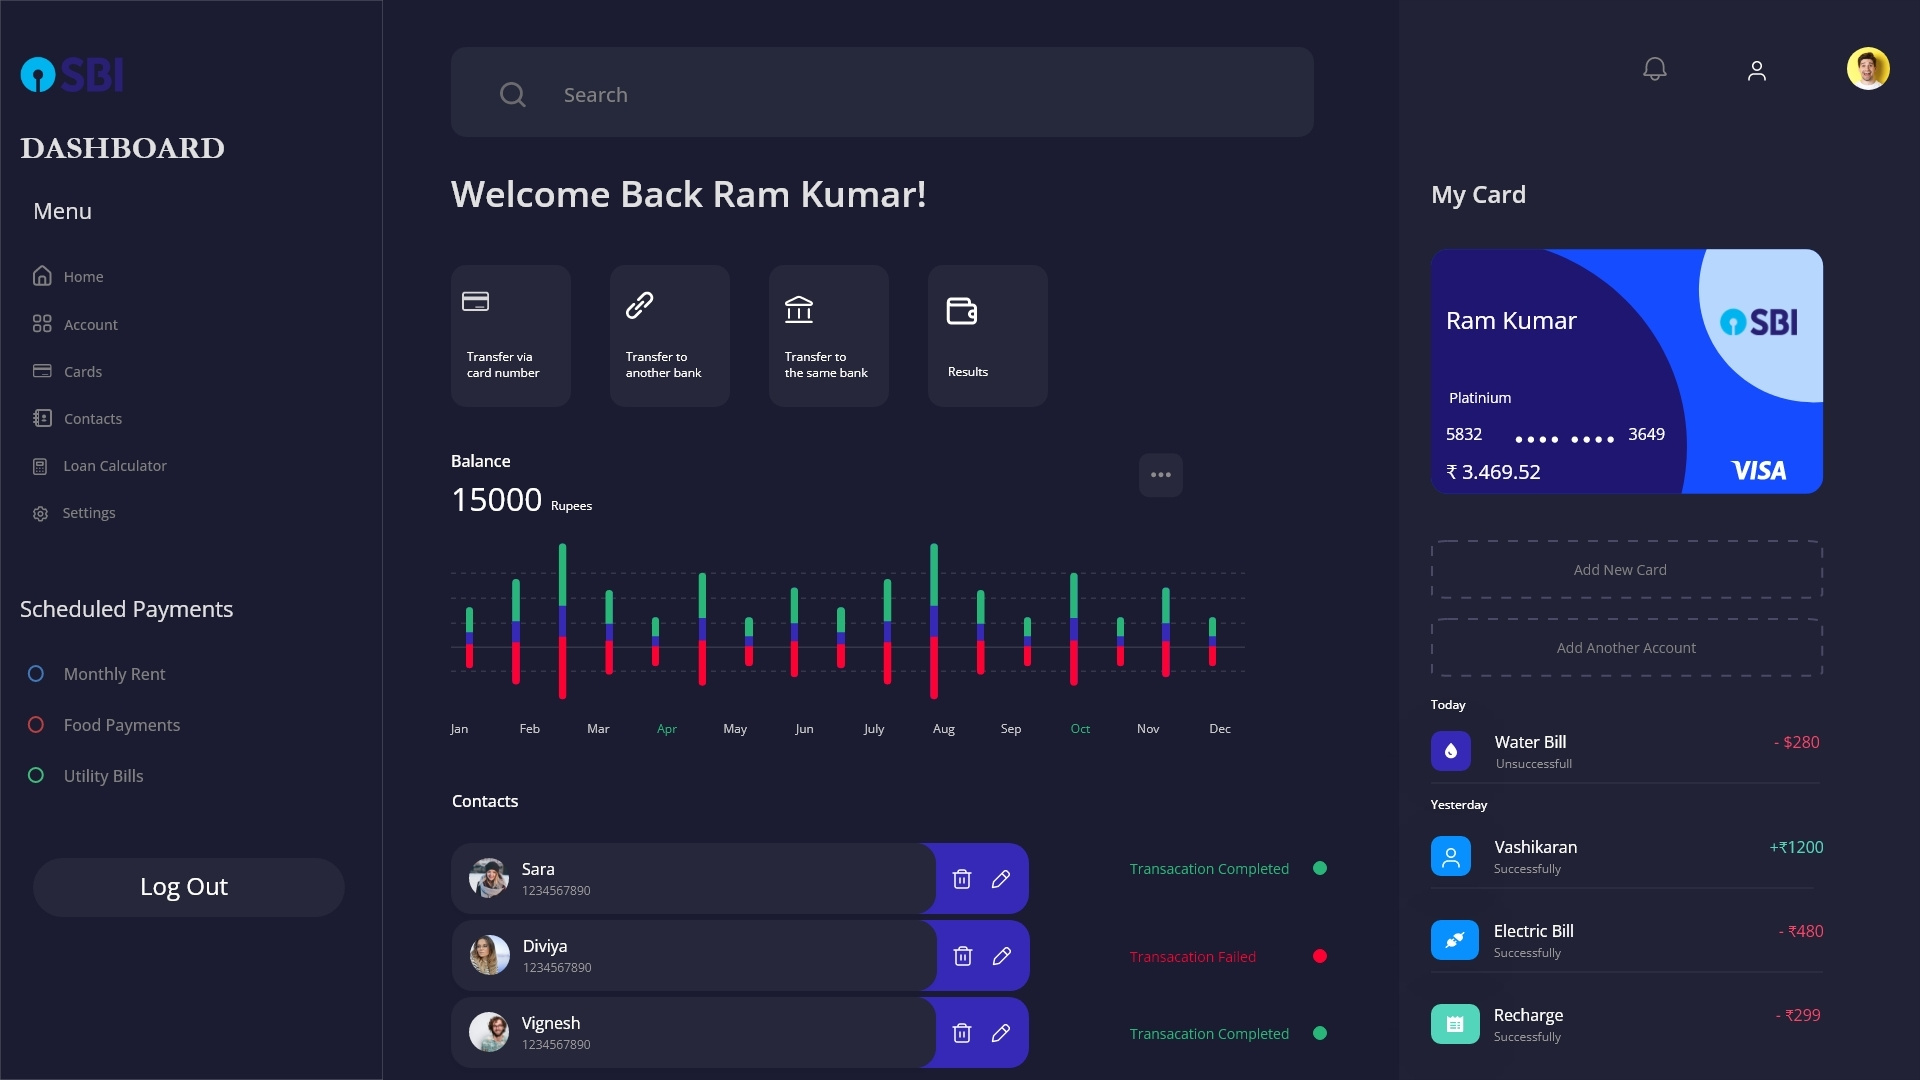Type a query in the Search field
Screen dimensions: 1920x1080
click(880, 93)
